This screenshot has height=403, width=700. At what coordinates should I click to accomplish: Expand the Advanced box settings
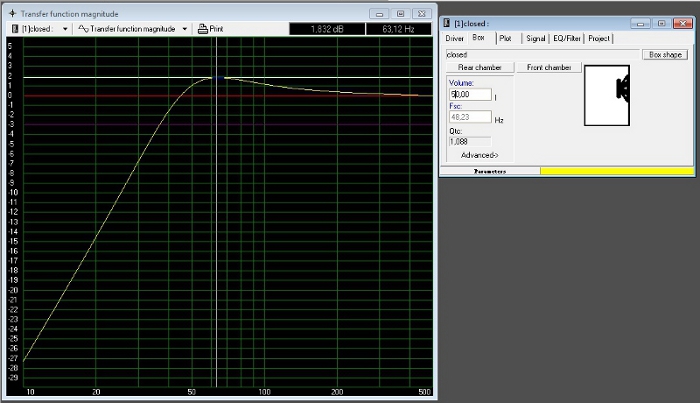coord(479,155)
